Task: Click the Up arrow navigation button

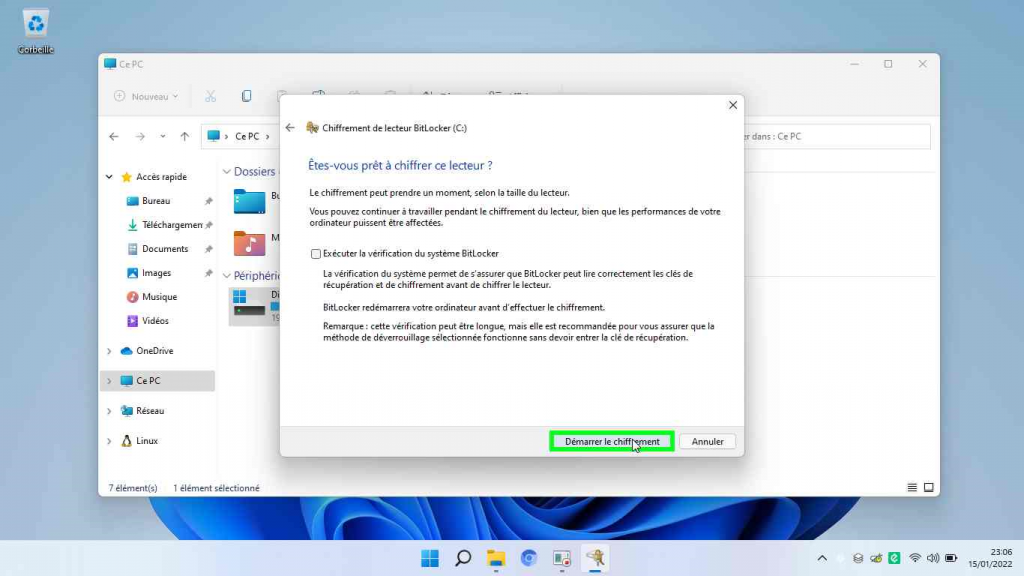Action: pos(185,136)
